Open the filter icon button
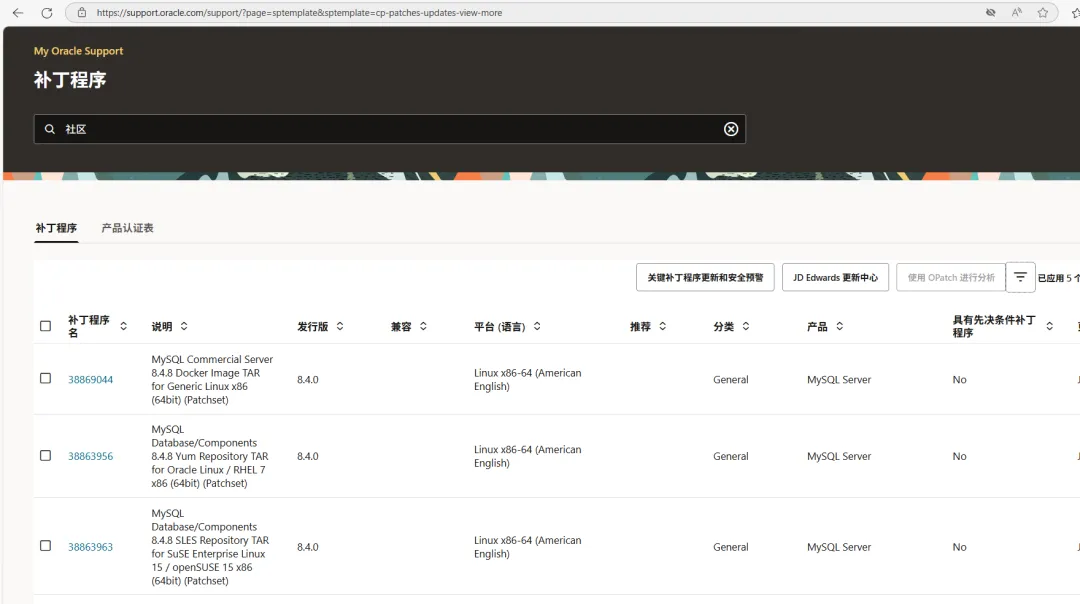The image size is (1080, 604). click(1020, 277)
